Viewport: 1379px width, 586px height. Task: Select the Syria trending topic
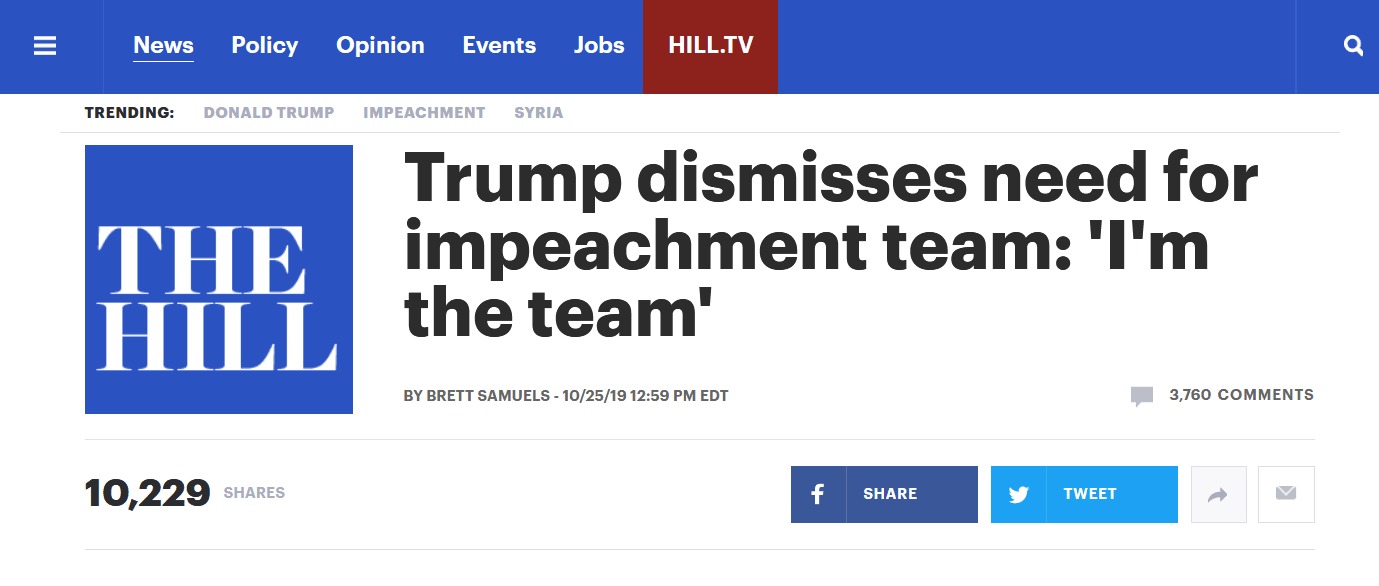(x=538, y=113)
